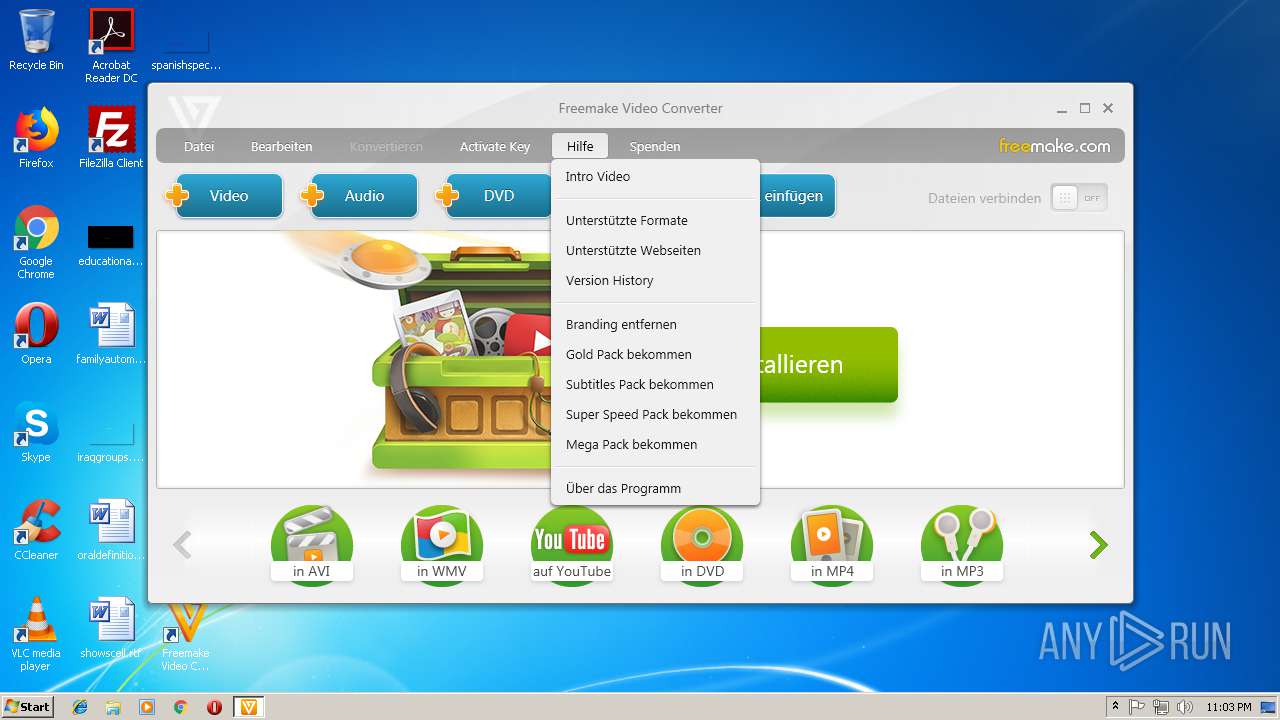
Task: Open Windows Media Player taskbar icon
Action: point(147,707)
